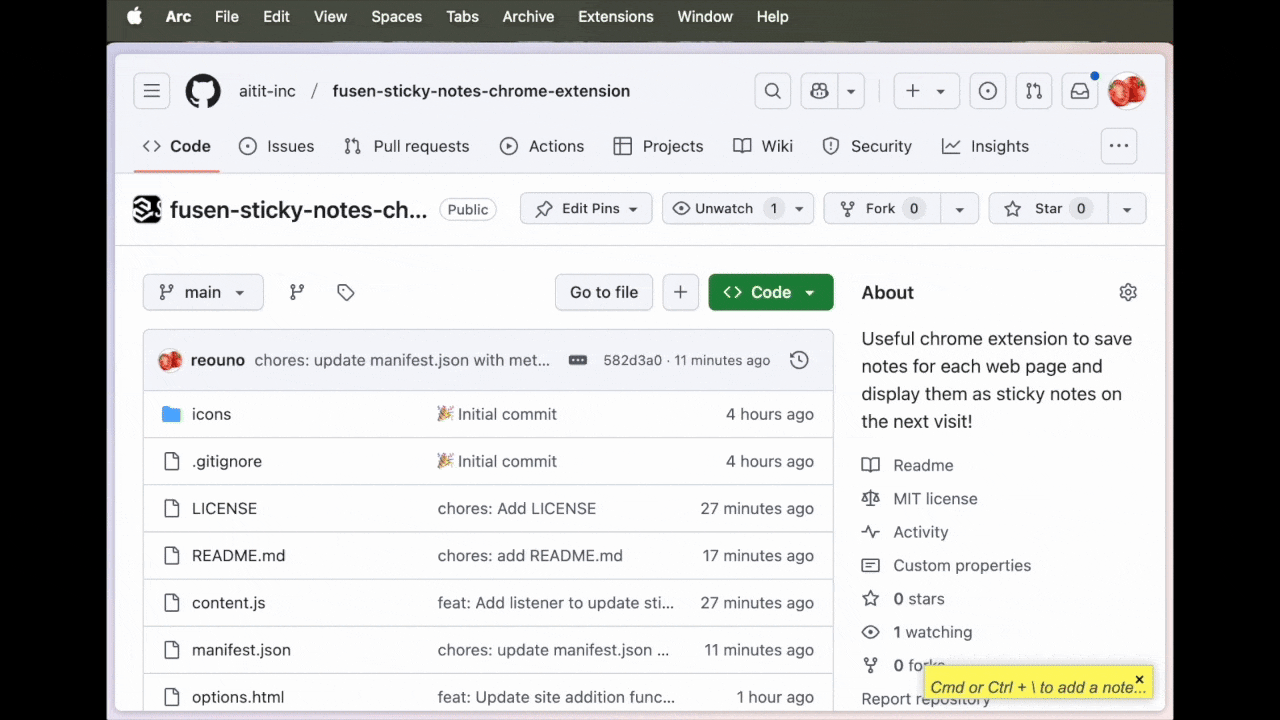Open the search icon in the header

(772, 91)
